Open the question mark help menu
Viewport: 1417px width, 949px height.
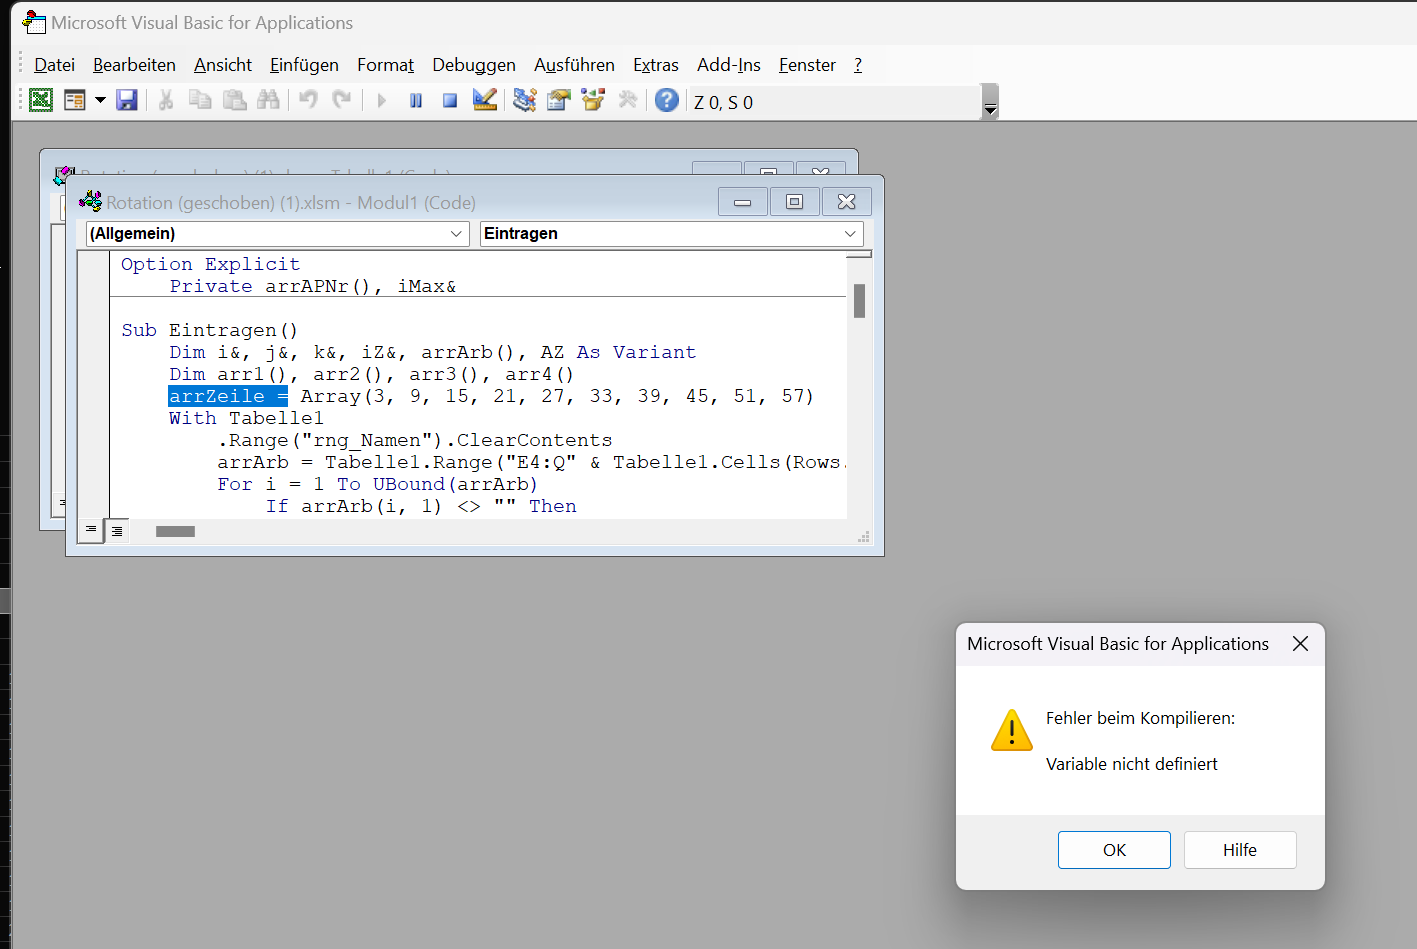[858, 65]
